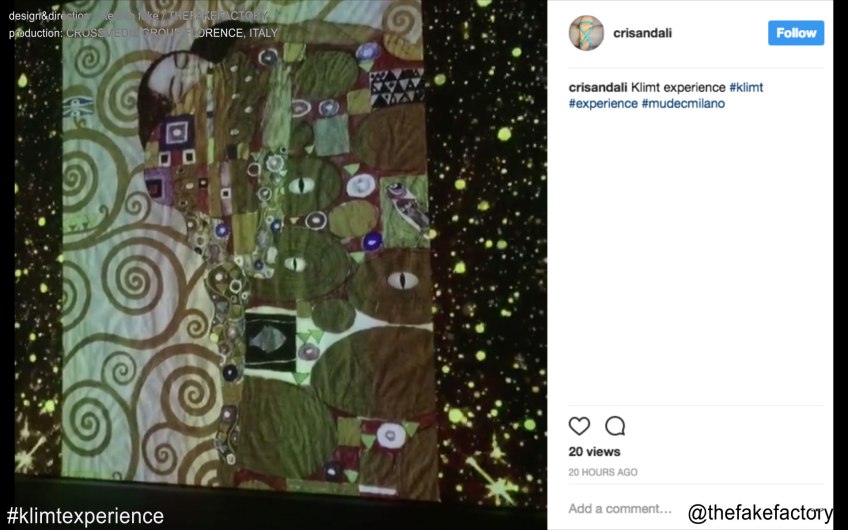Like the post with the heart icon
The height and width of the screenshot is (530, 848).
point(579,426)
